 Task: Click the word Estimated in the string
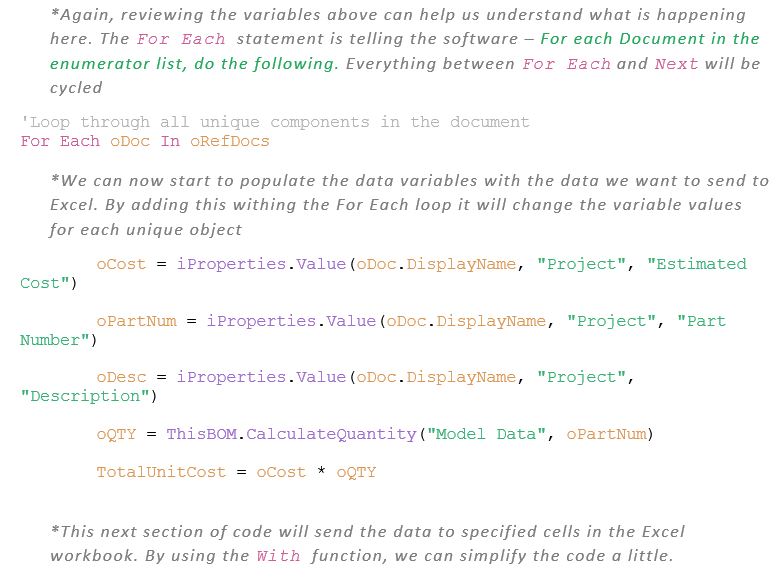[697, 264]
